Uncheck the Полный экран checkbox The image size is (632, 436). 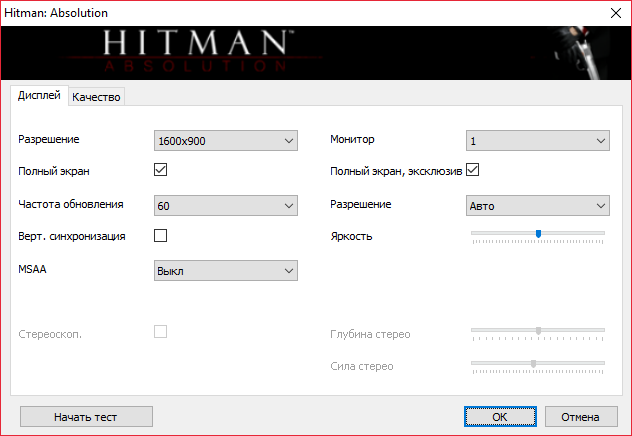[160, 170]
